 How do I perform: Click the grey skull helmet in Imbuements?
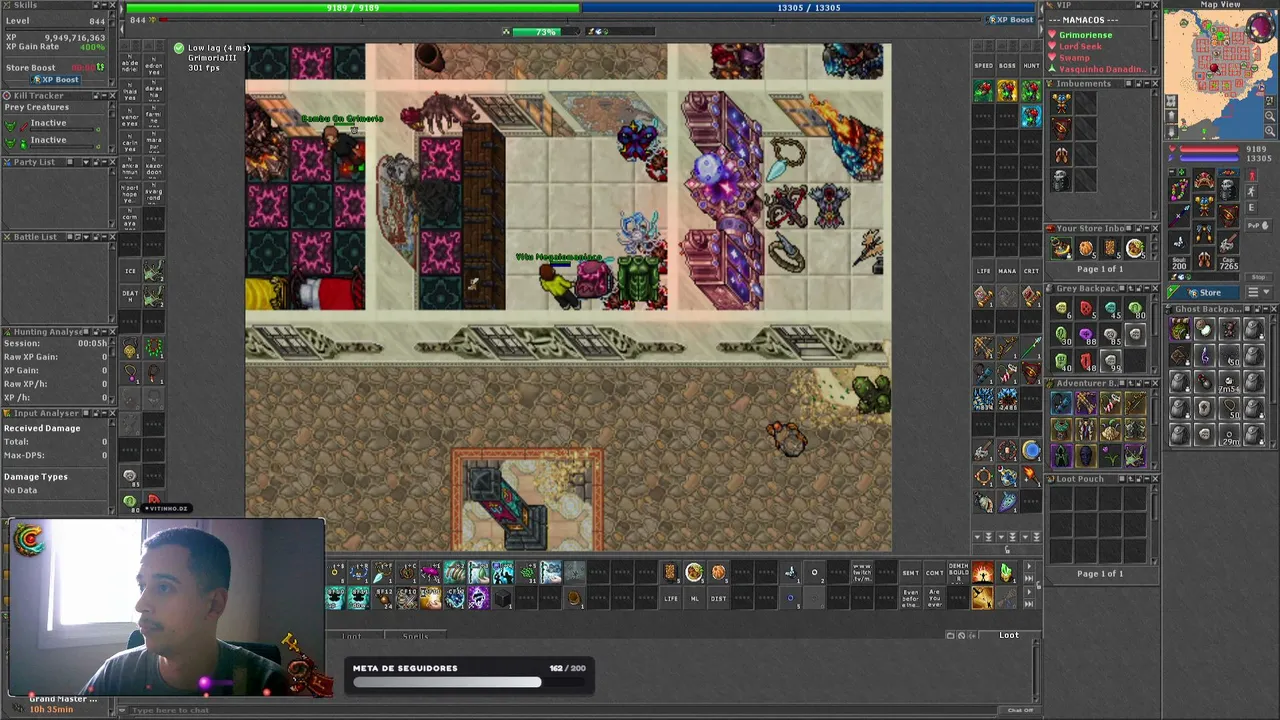click(1061, 180)
